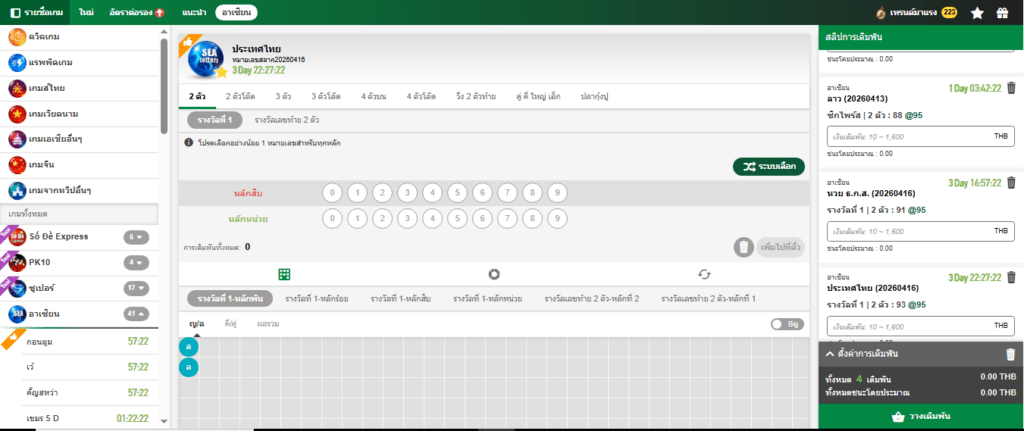Screen dimensions: 1024x431
Task: Click the refresh arrows icon
Action: (x=704, y=274)
